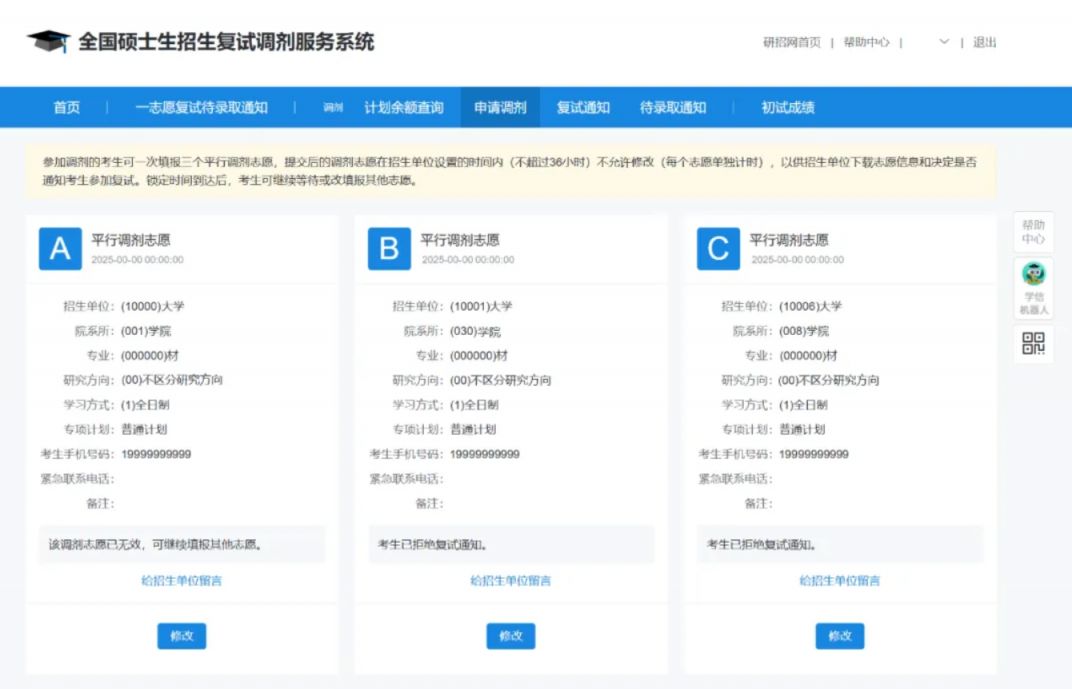Click (030)学院 in card B
The width and height of the screenshot is (1072, 689).
click(475, 331)
